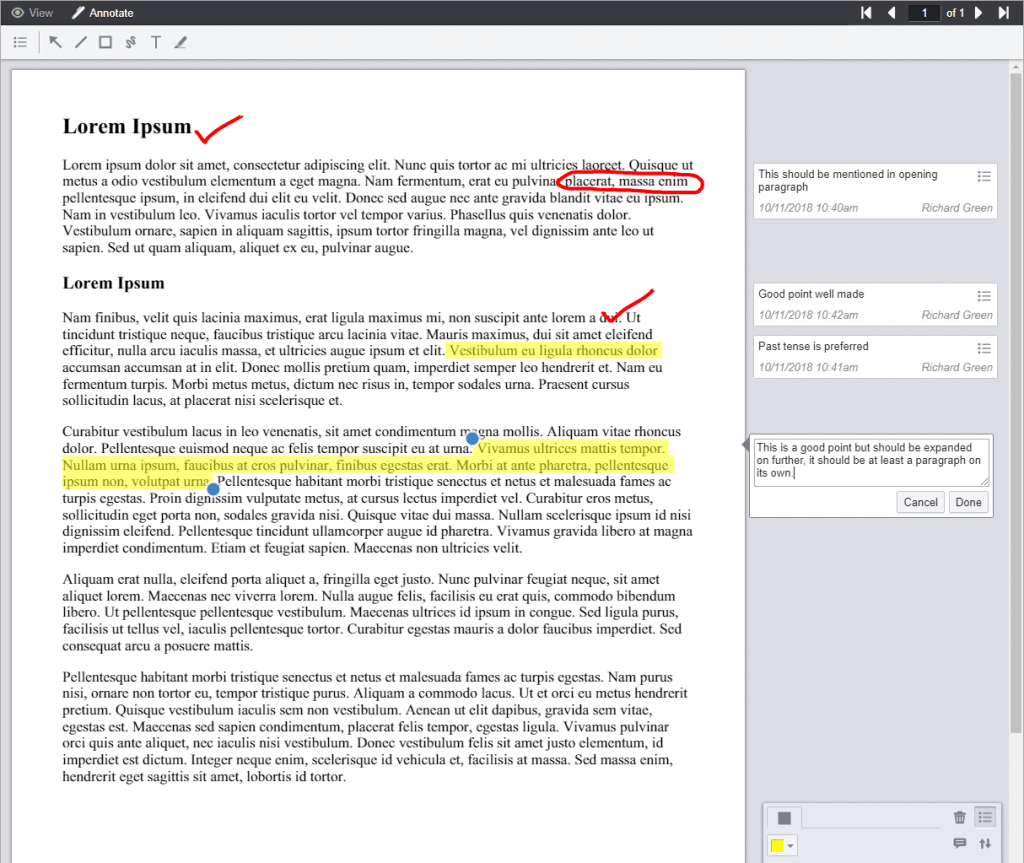The image size is (1024, 863).
Task: Go to the first page
Action: coord(867,12)
